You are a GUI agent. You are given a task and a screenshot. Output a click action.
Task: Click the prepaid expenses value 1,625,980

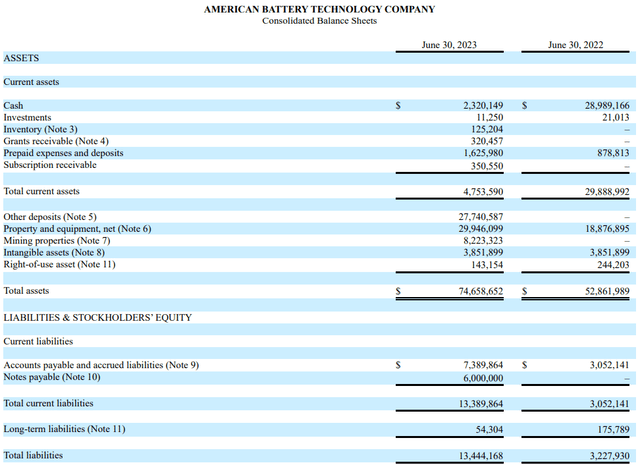(483, 153)
